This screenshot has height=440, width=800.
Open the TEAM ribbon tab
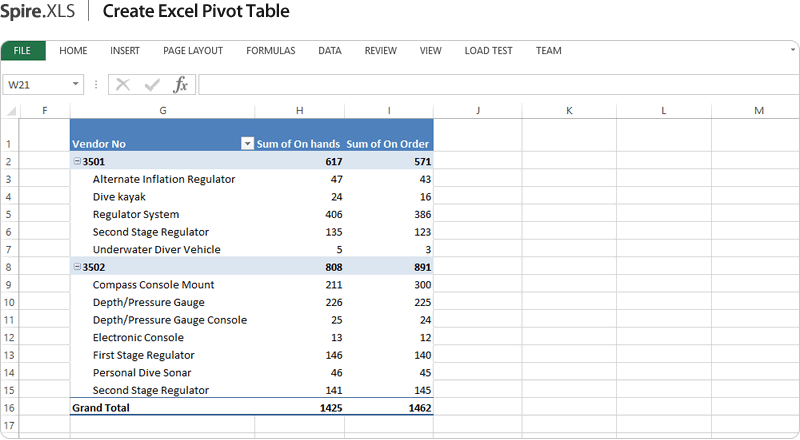tap(548, 51)
